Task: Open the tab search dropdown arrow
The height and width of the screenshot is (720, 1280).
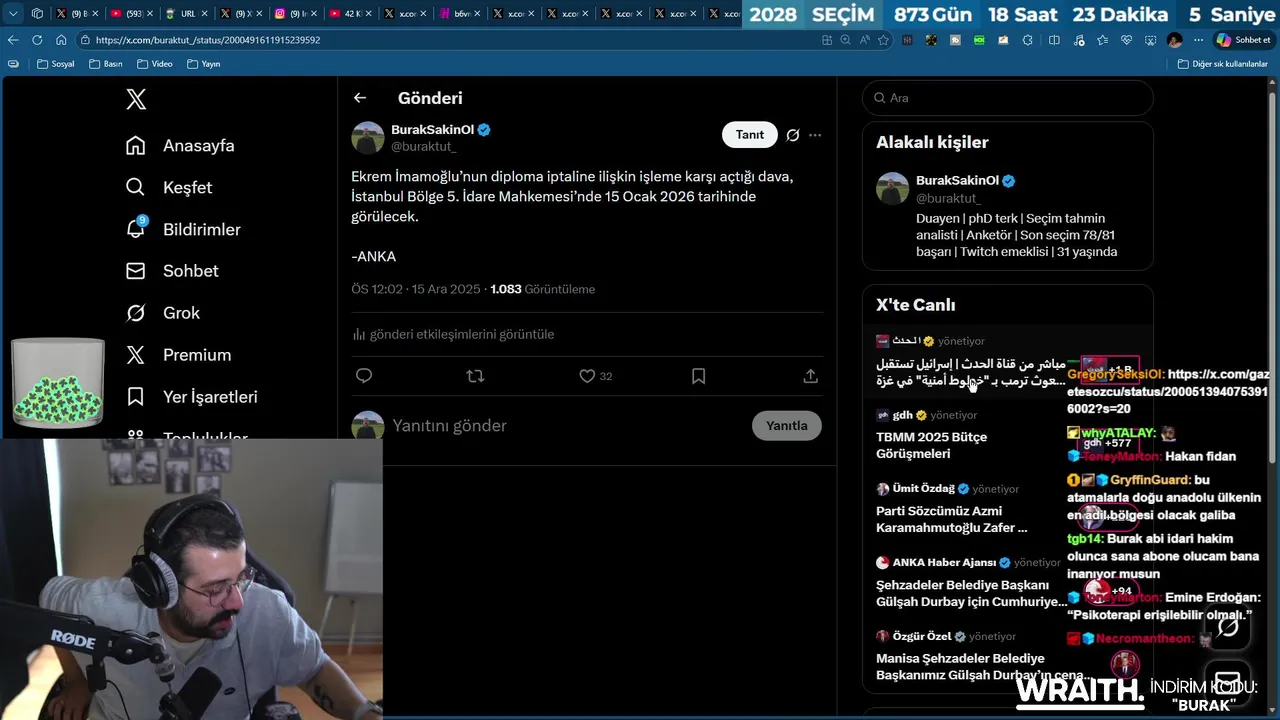Action: [x=13, y=14]
